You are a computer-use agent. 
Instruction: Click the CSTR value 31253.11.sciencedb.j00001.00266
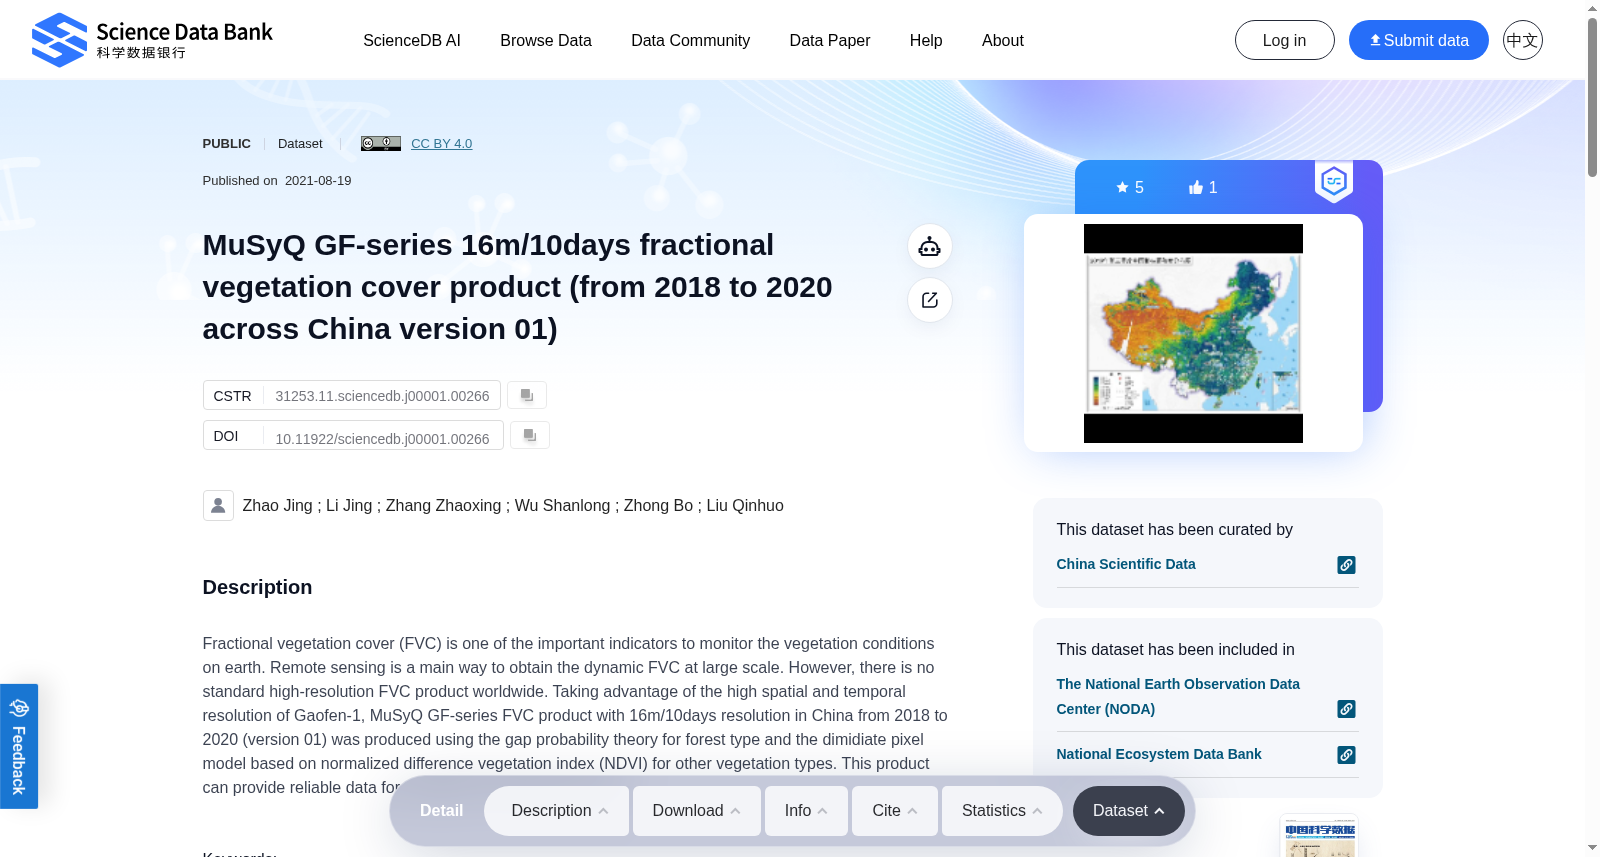[382, 396]
